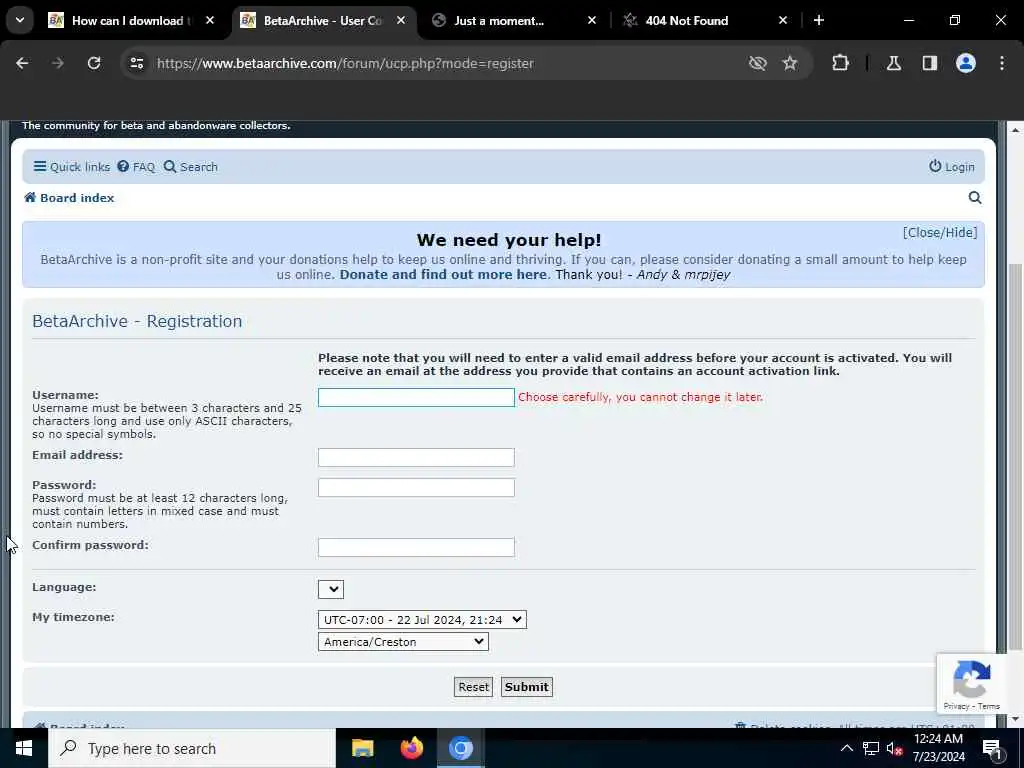Open 'Donate and find out more here' link
1024x768 pixels.
coord(443,275)
